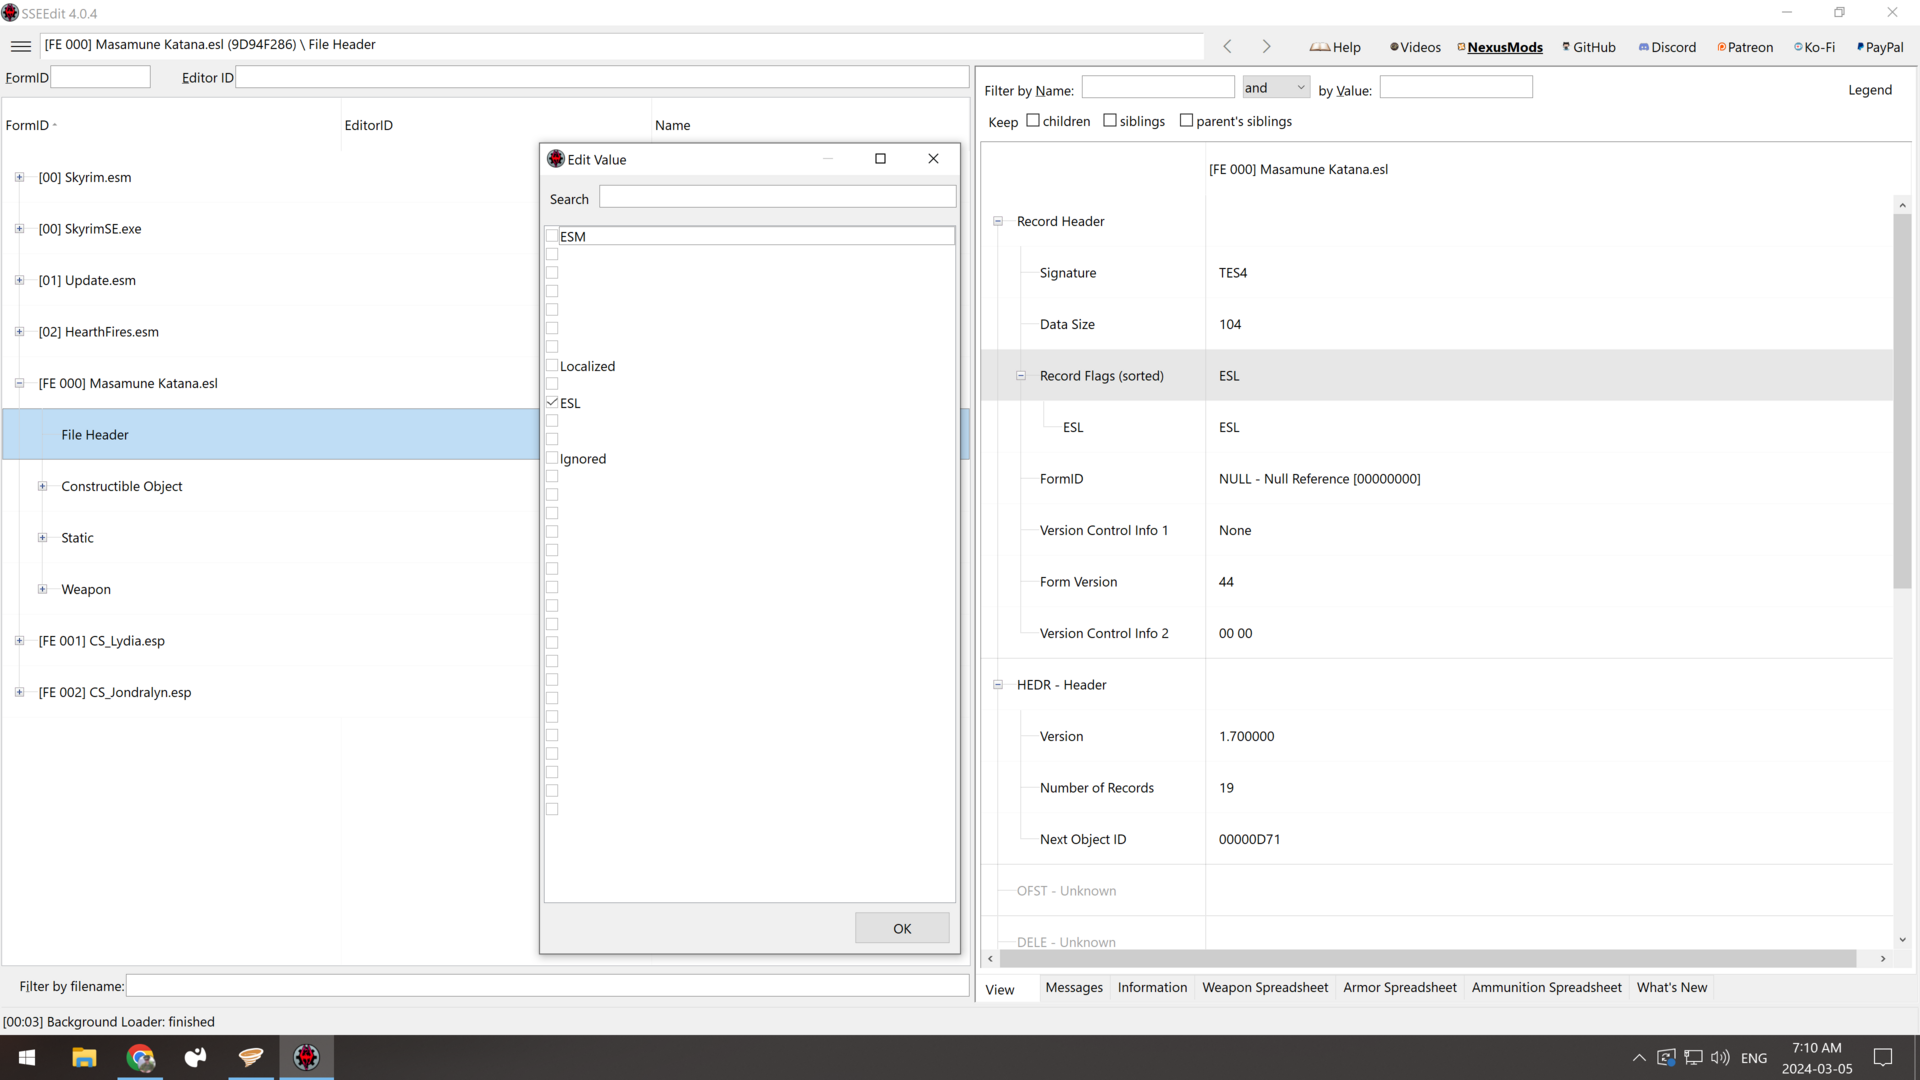Expand the [FE 001] CS_Lydia.esp node
This screenshot has height=1080, width=1920.
pos(19,641)
